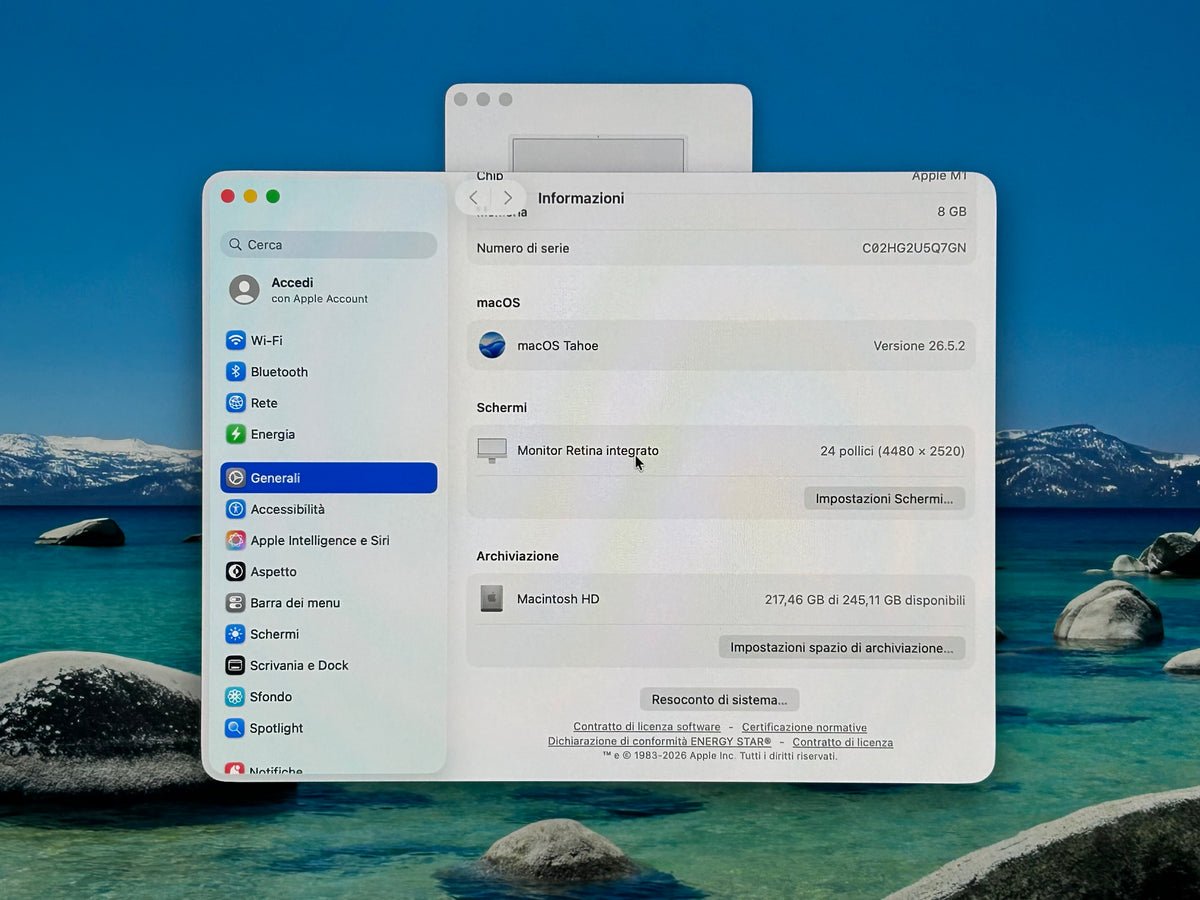Open Scrivania e Dock settings
This screenshot has width=1200, height=900.
click(328, 665)
